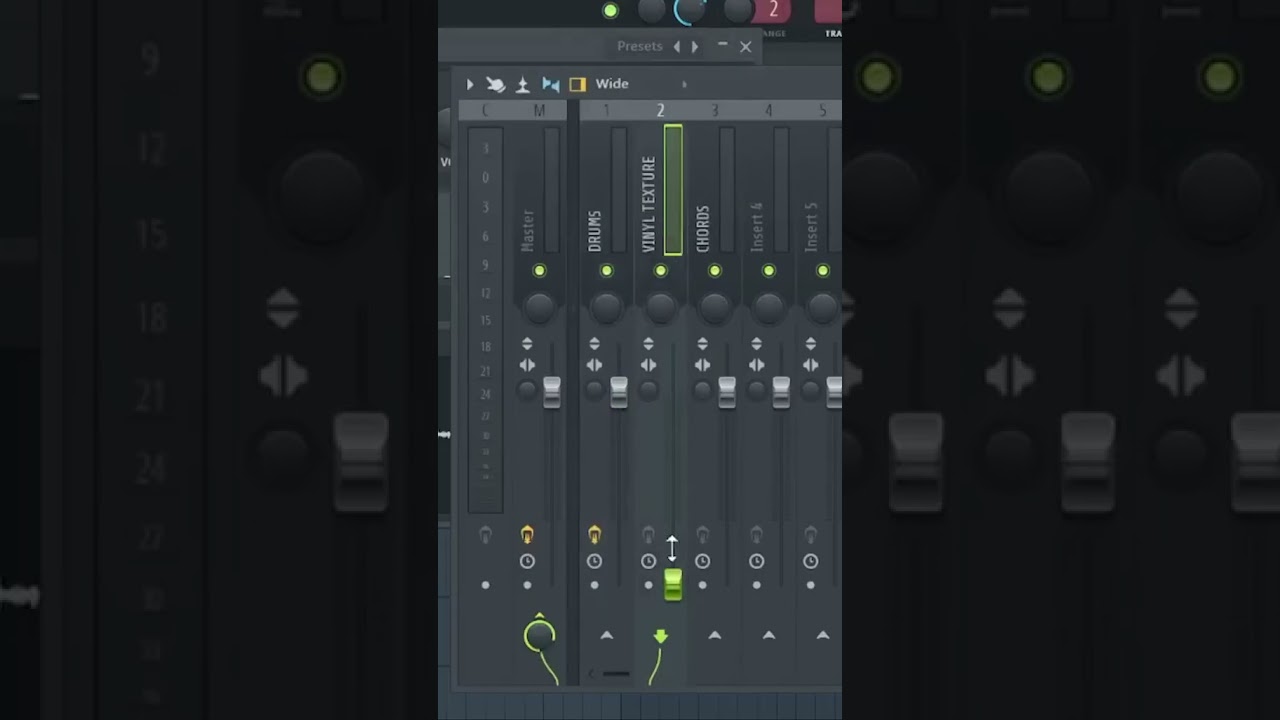
Task: Swap stereo channels on Insert 4
Action: click(756, 366)
